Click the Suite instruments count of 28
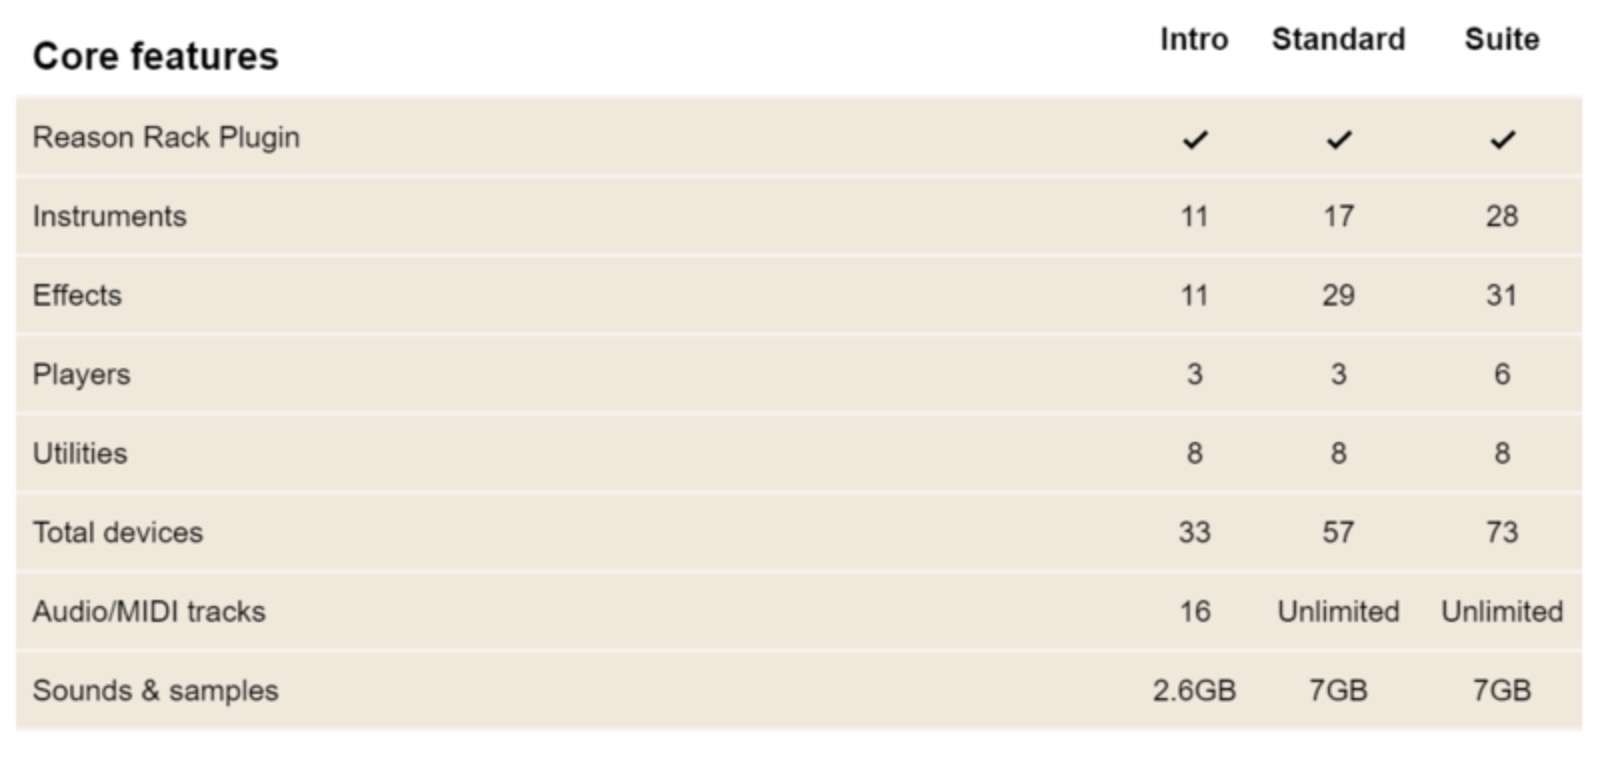1620x768 pixels. (1501, 216)
